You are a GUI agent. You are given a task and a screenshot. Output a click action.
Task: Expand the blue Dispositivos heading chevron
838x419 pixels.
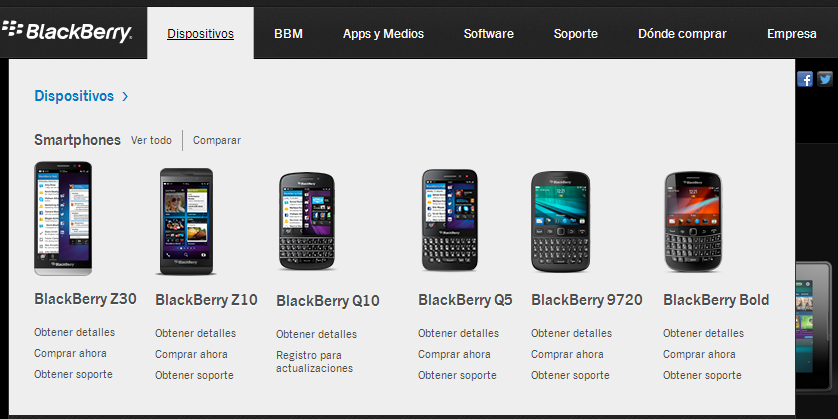click(x=125, y=96)
